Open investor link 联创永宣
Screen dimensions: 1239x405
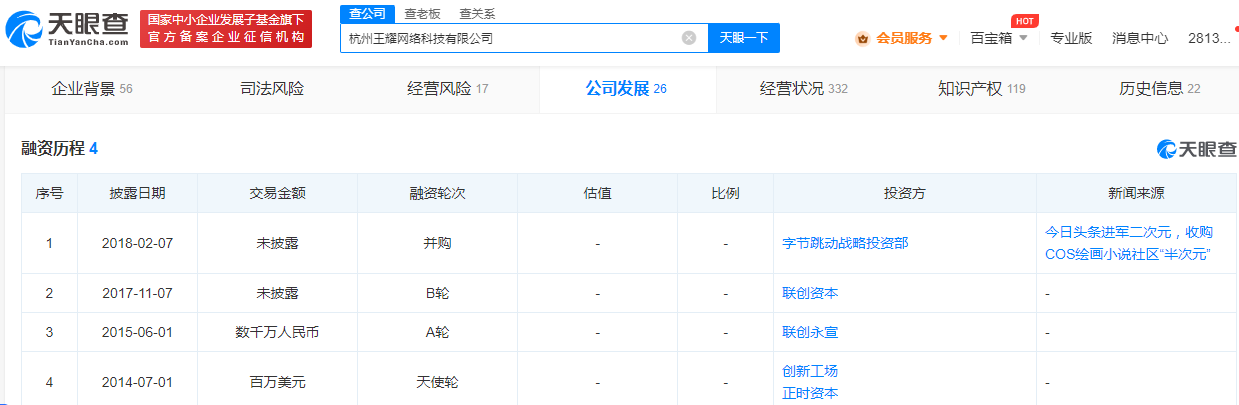pos(810,331)
